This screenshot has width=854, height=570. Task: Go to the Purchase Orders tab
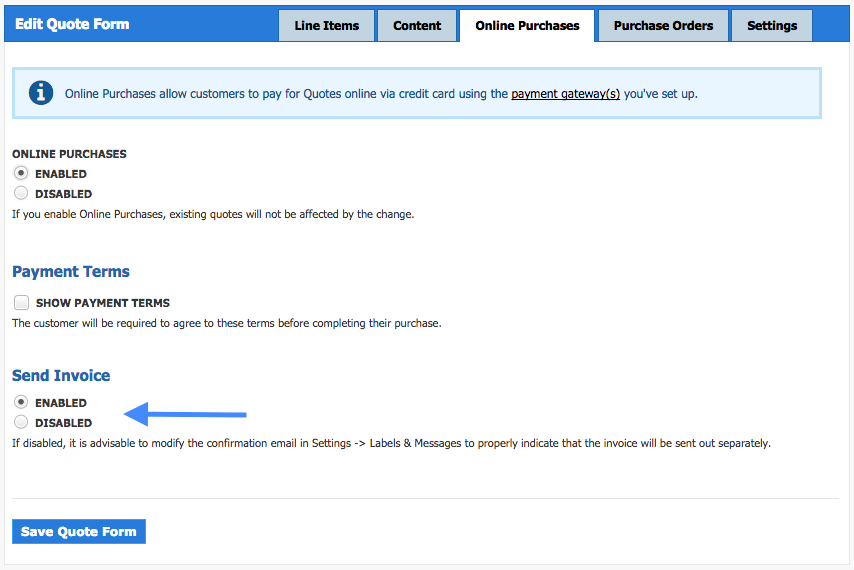(x=663, y=26)
